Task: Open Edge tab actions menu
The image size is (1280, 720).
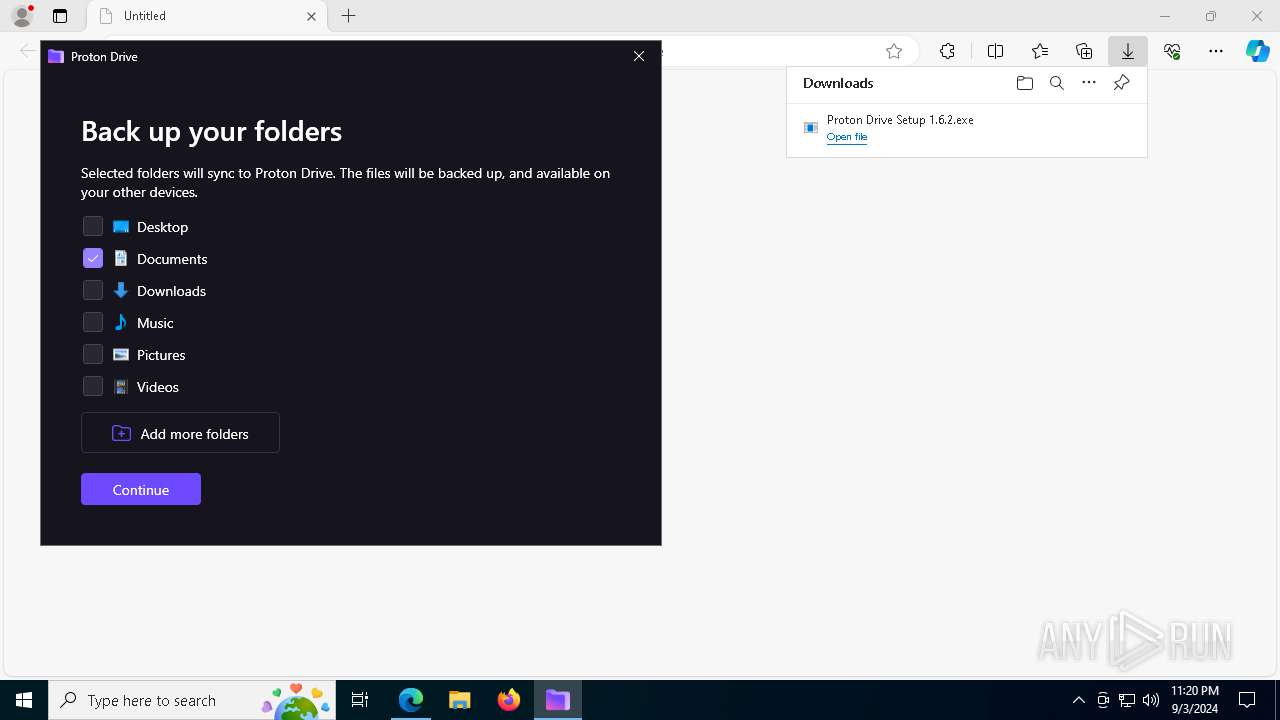Action: pos(60,16)
